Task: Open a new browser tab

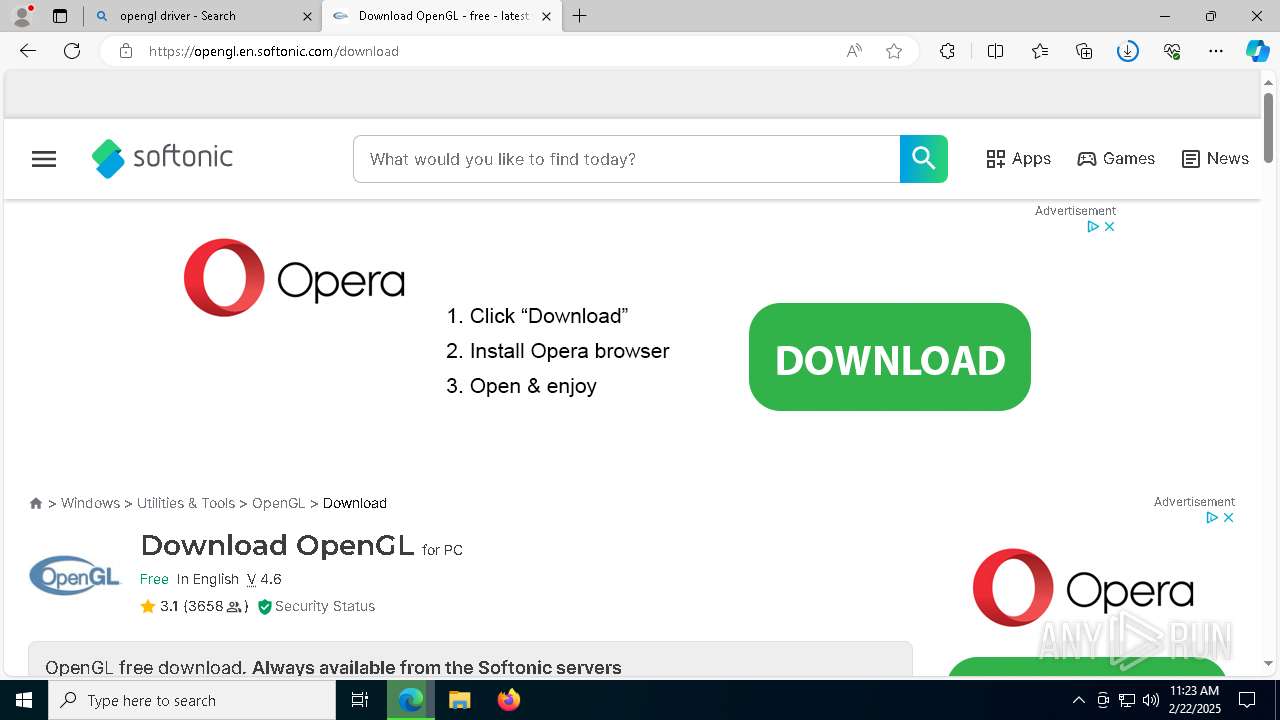Action: 580,16
